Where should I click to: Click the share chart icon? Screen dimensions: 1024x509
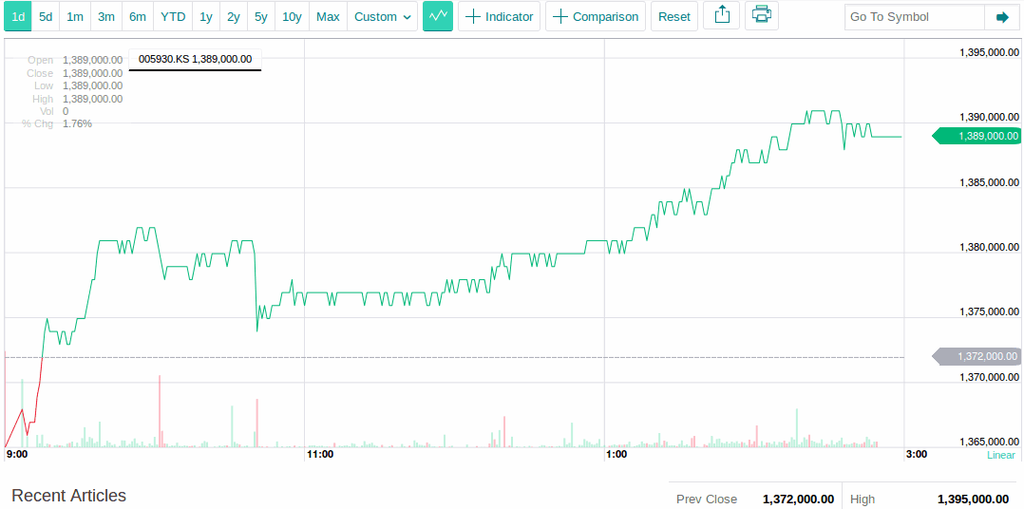(722, 16)
